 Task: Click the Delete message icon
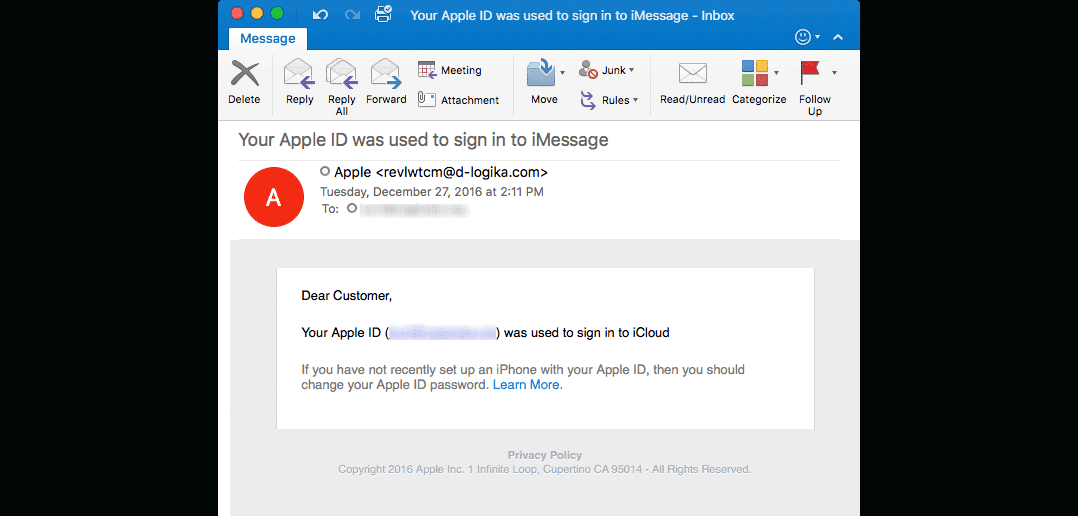pyautogui.click(x=244, y=75)
